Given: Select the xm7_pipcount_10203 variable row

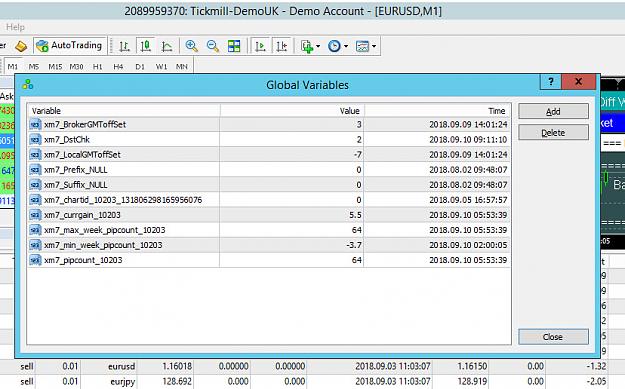Looking at the screenshot, I should 269,260.
